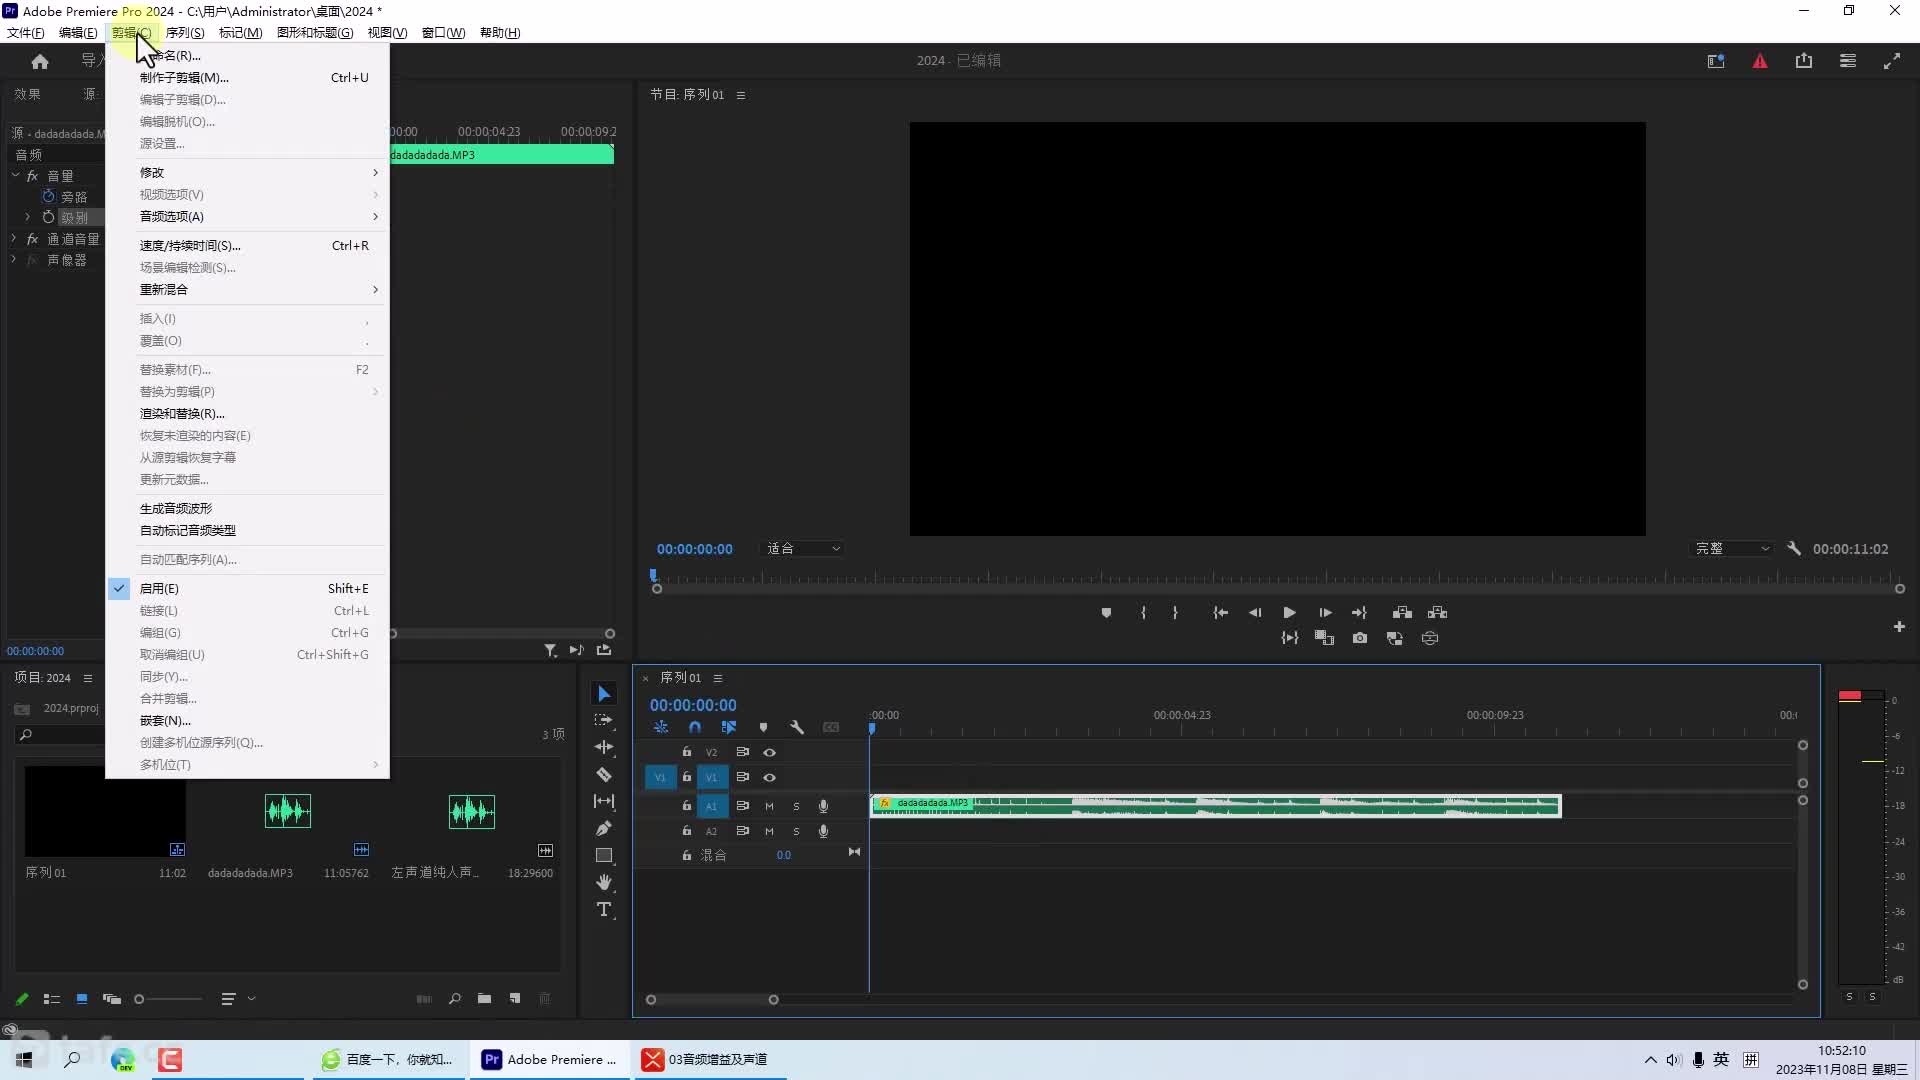Enable voice-over record on A2

(x=823, y=831)
